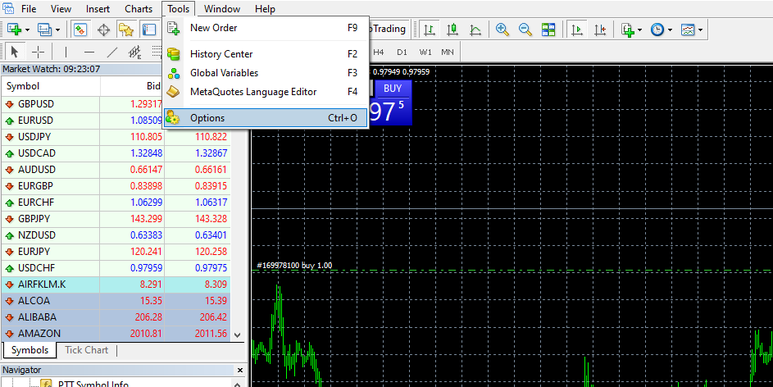Viewport: 773px width, 387px height.
Task: Select the D1 timeframe button
Action: tap(402, 52)
